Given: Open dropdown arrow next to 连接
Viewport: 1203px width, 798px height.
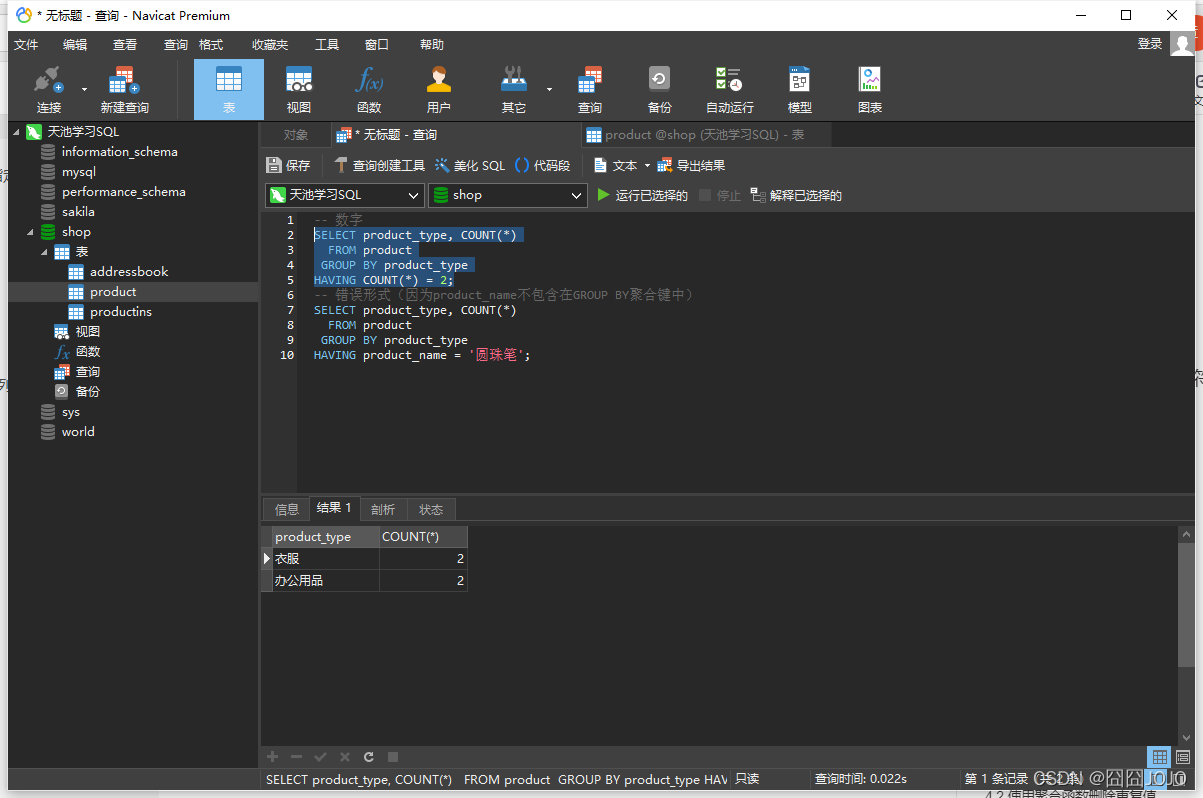Looking at the screenshot, I should (83, 90).
